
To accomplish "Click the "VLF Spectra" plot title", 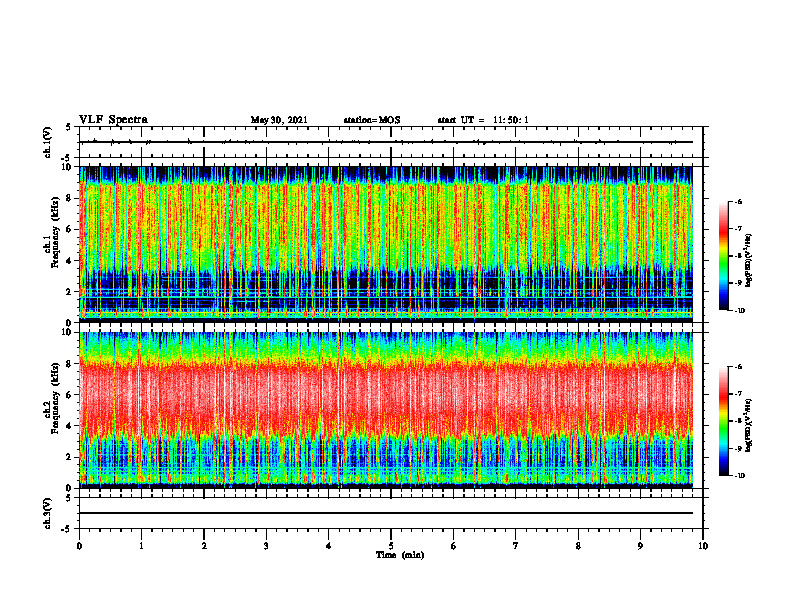I will 113,120.
